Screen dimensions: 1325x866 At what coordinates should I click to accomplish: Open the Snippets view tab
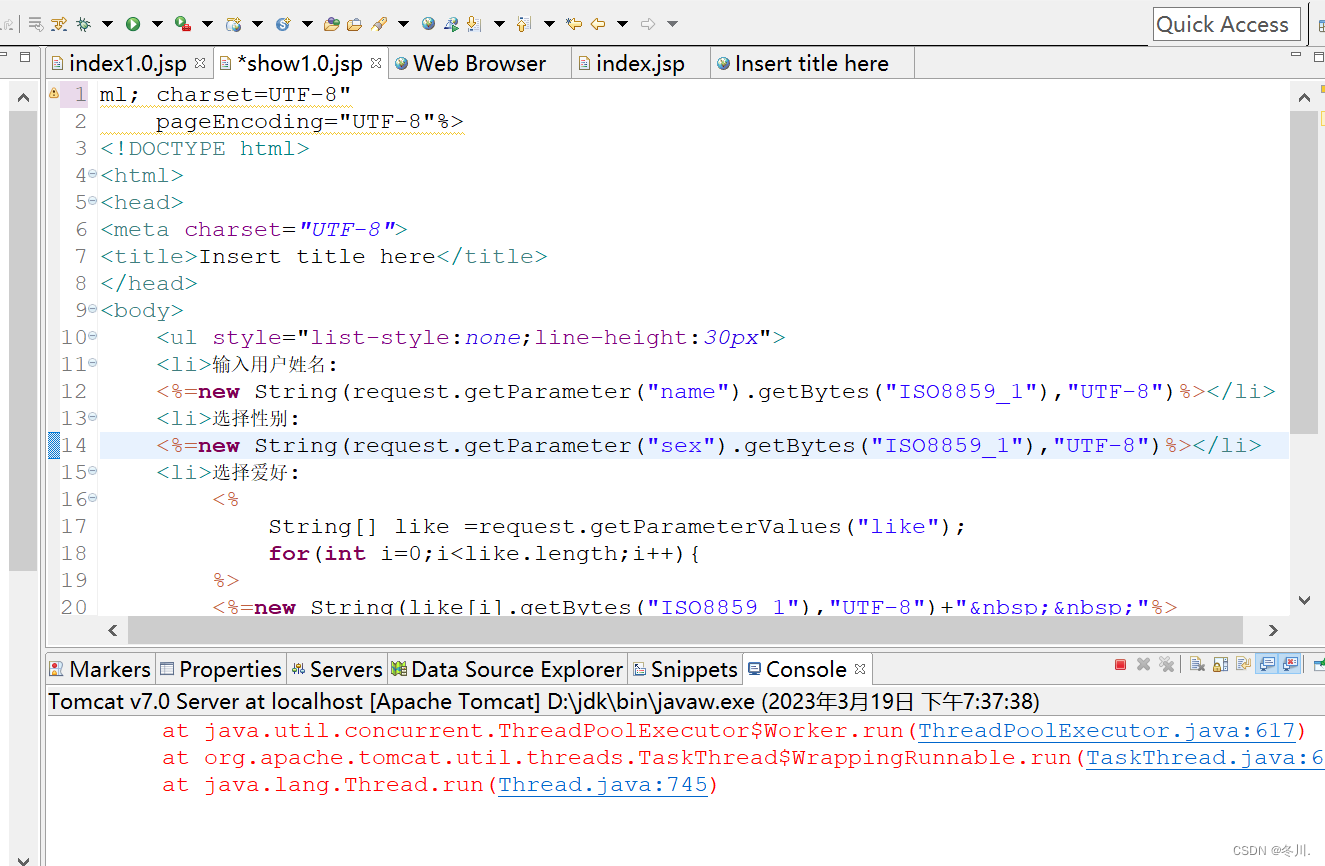point(685,669)
